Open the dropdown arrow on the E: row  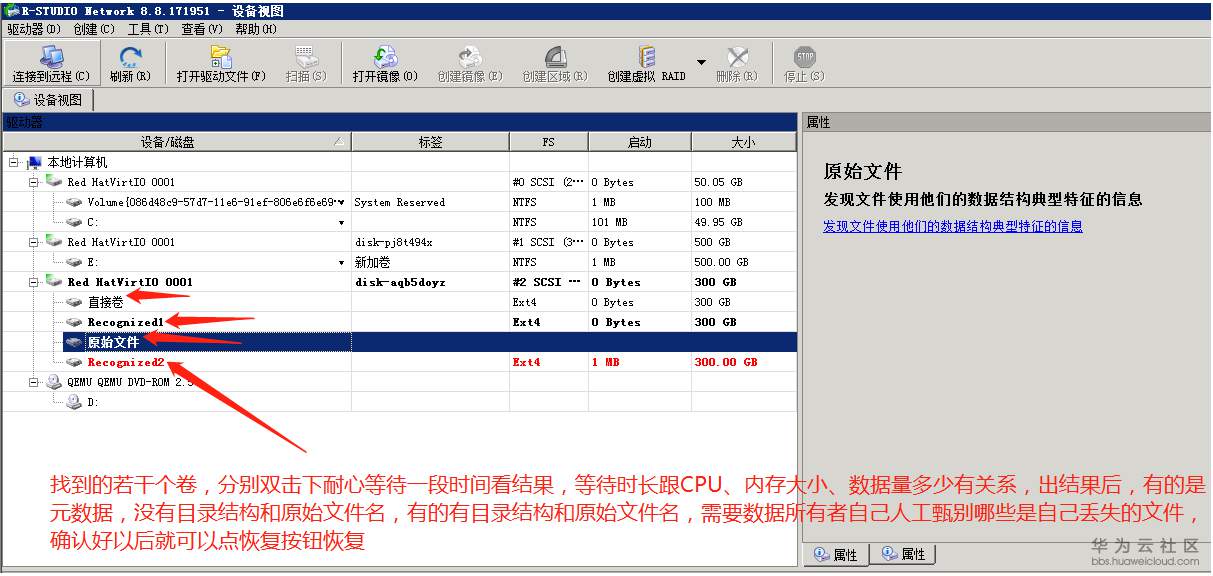tap(342, 262)
